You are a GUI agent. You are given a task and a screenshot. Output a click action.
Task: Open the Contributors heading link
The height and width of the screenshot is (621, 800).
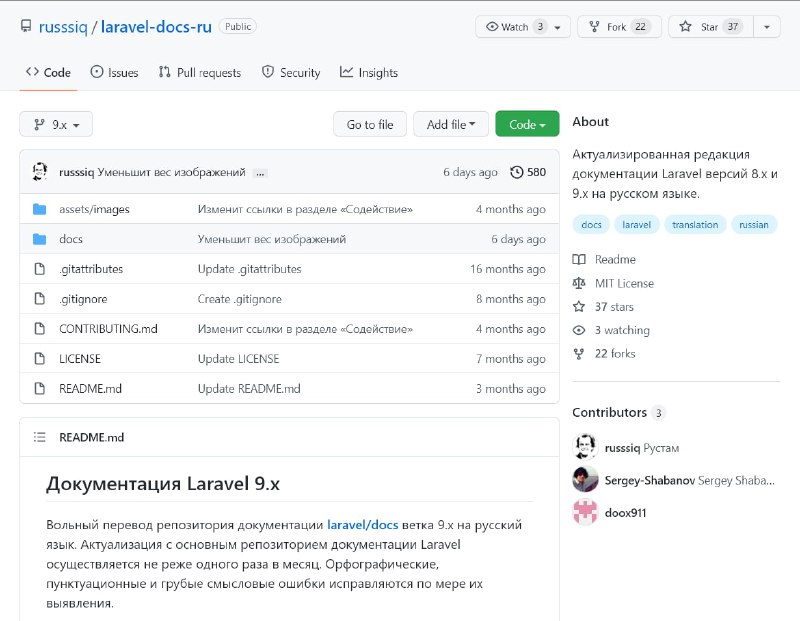(618, 412)
